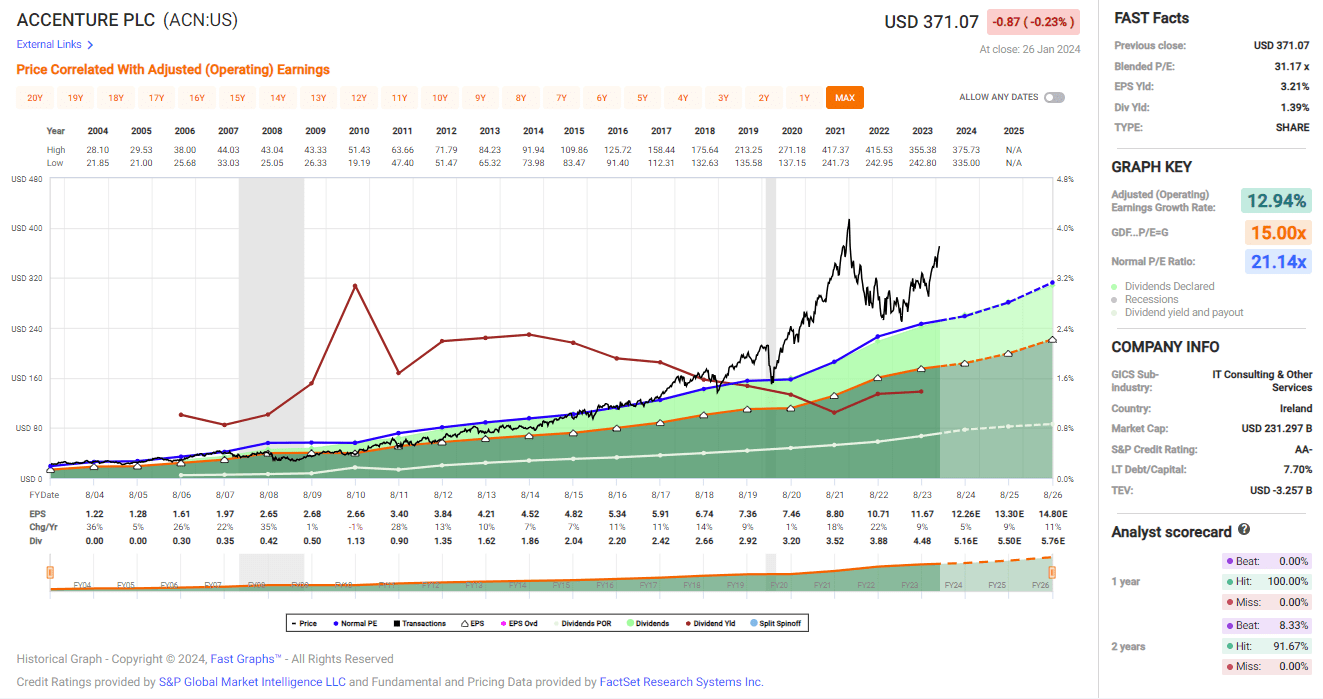Click the External Links text link
Screen dimensions: 1323x699
48,45
